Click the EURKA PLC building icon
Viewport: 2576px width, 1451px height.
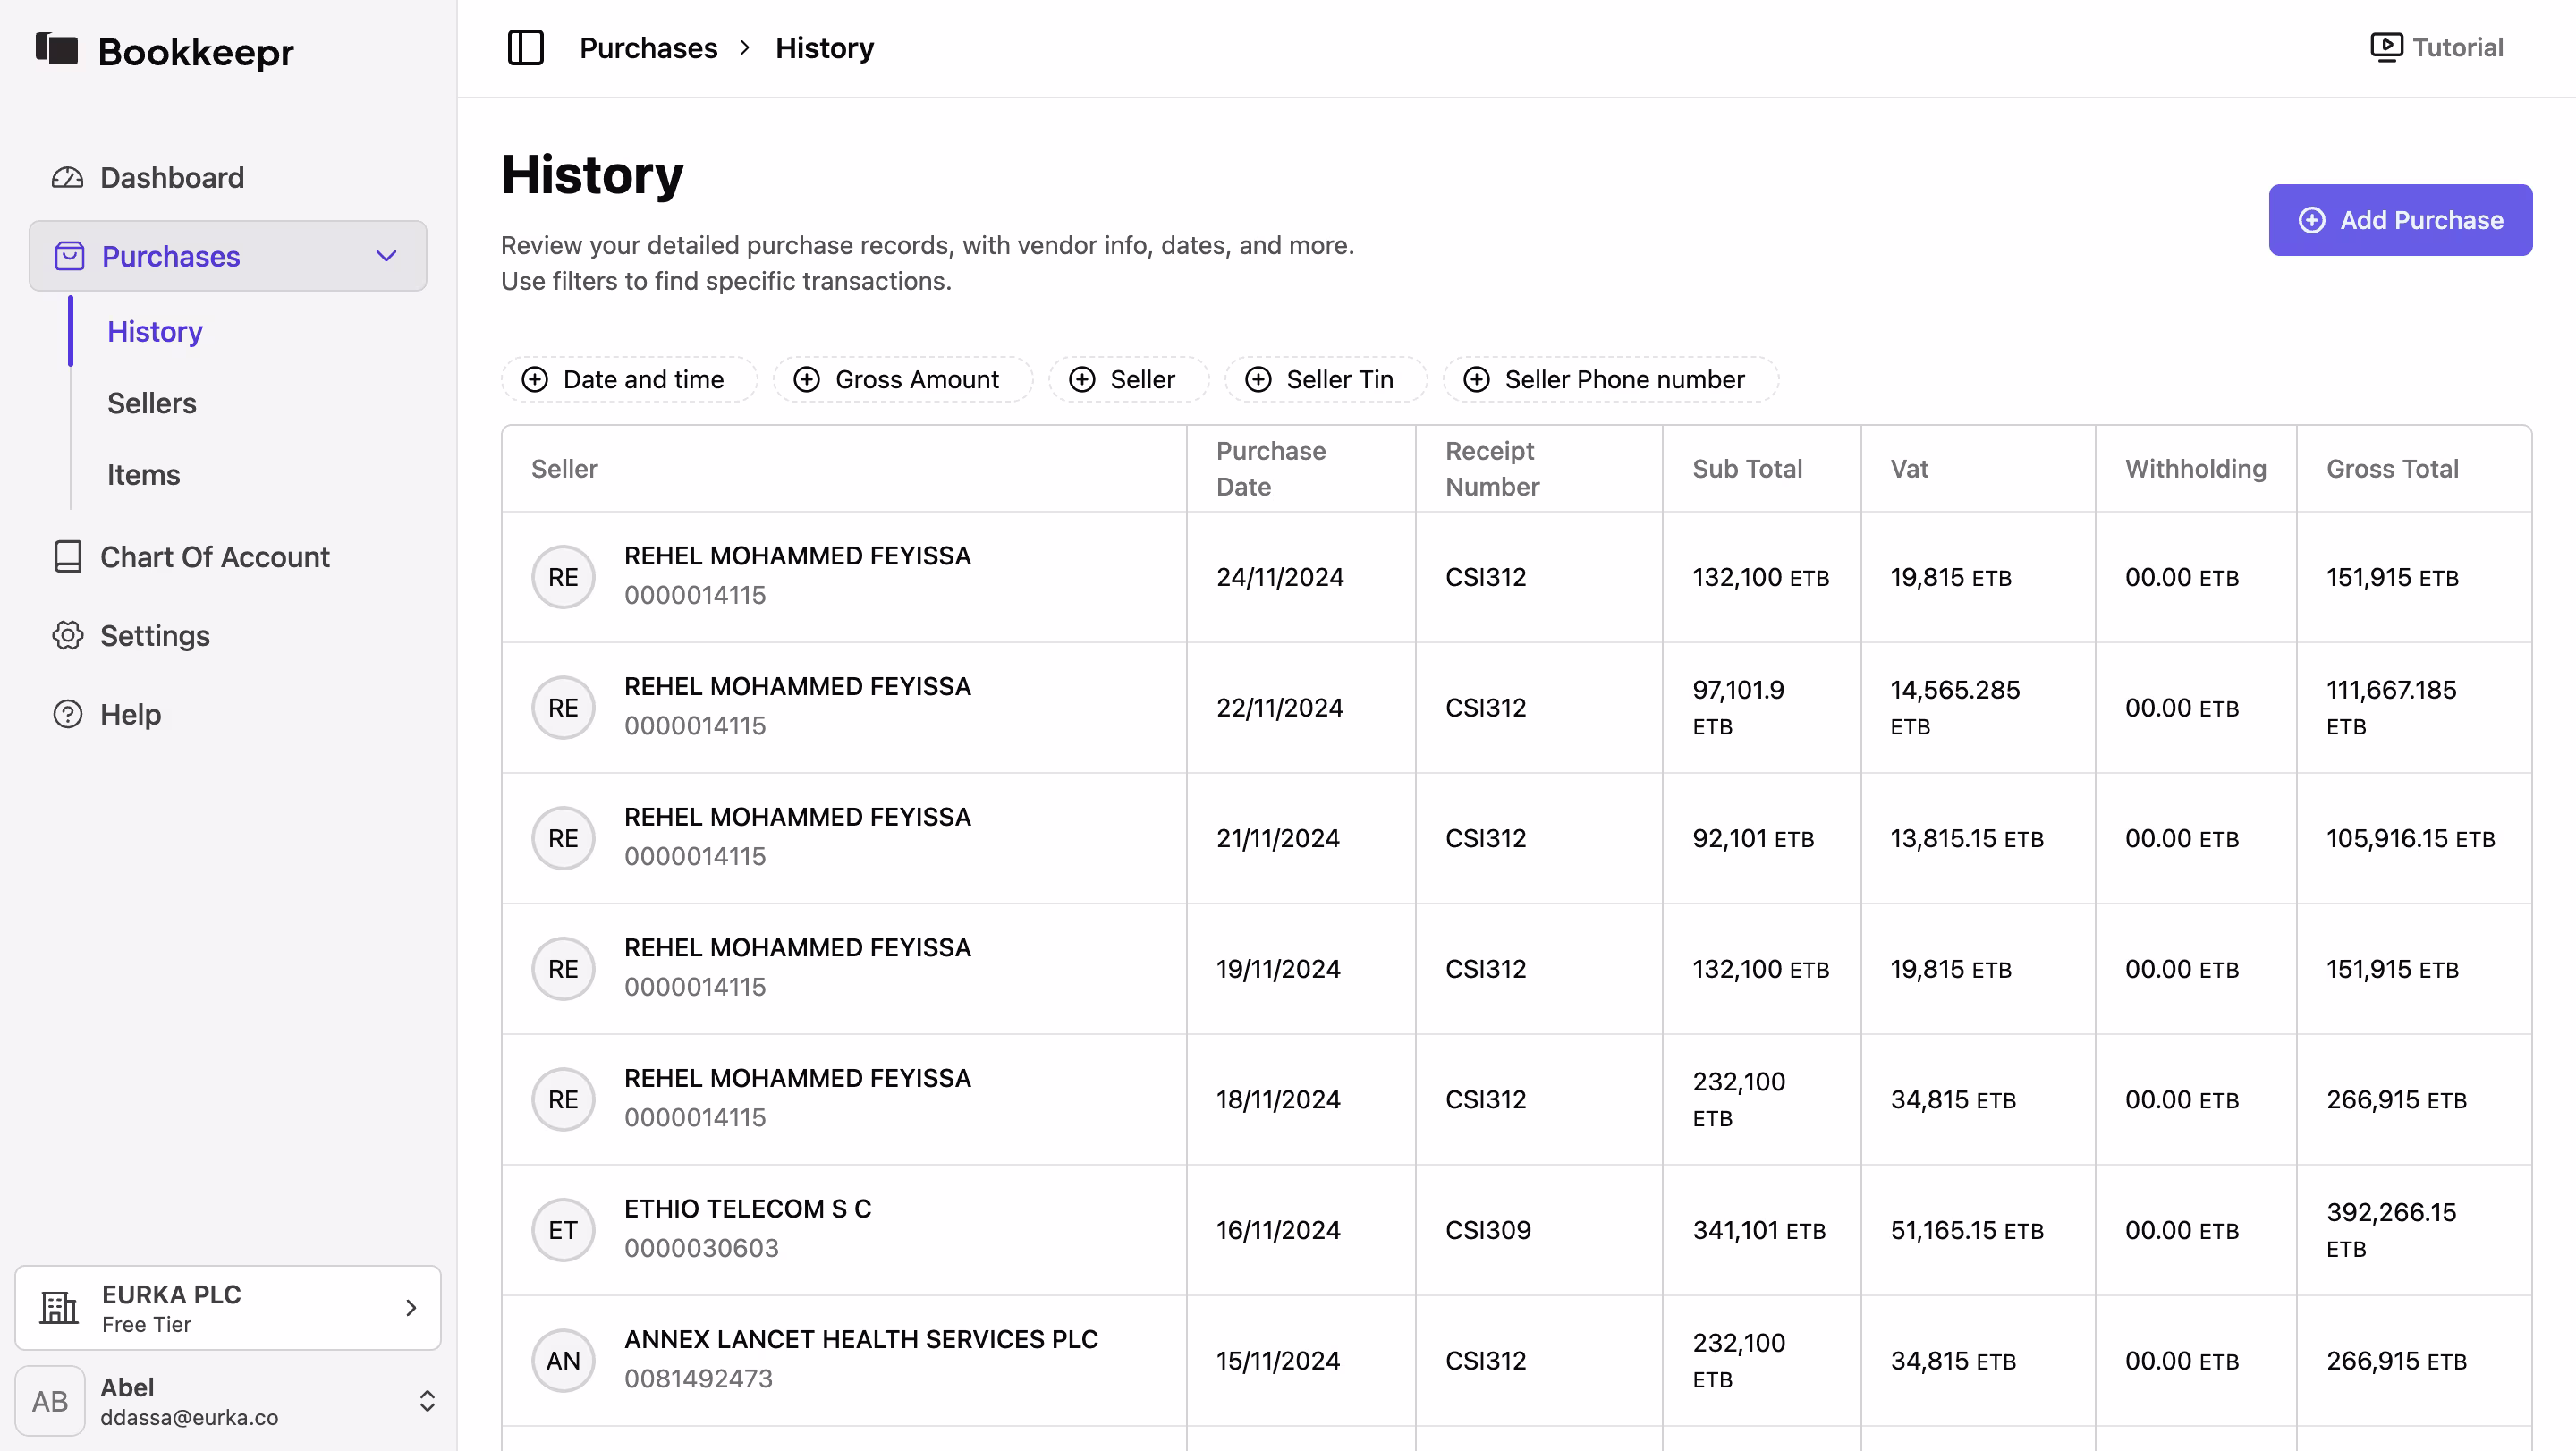58,1308
